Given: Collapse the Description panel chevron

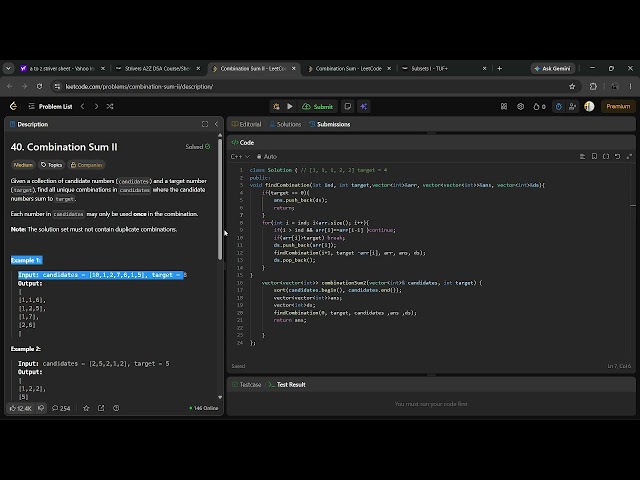Looking at the screenshot, I should coord(216,124).
